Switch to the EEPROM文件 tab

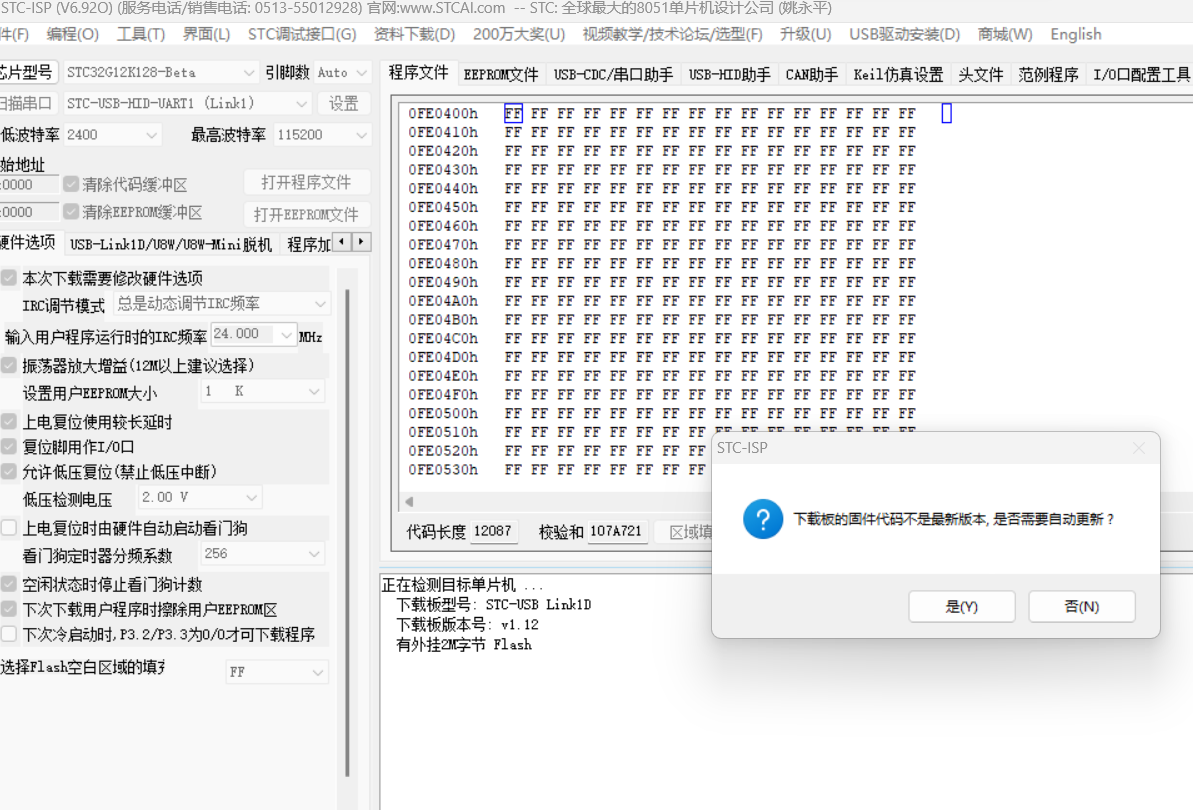pyautogui.click(x=501, y=75)
